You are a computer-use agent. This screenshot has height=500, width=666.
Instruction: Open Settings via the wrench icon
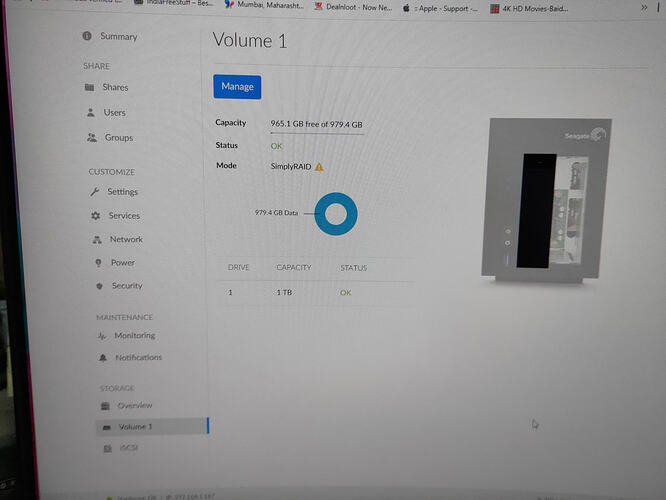click(x=95, y=192)
